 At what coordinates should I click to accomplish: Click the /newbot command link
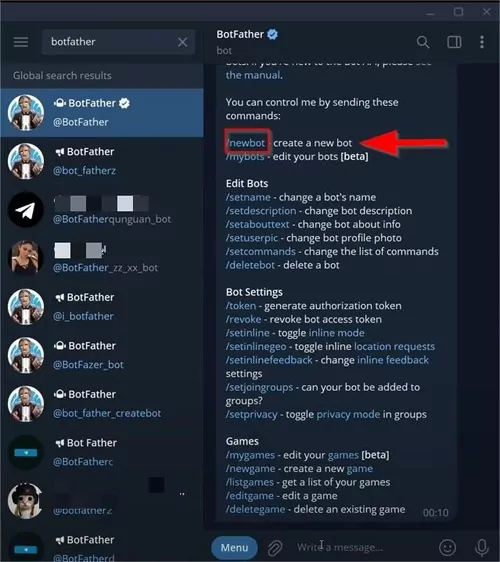pos(247,143)
